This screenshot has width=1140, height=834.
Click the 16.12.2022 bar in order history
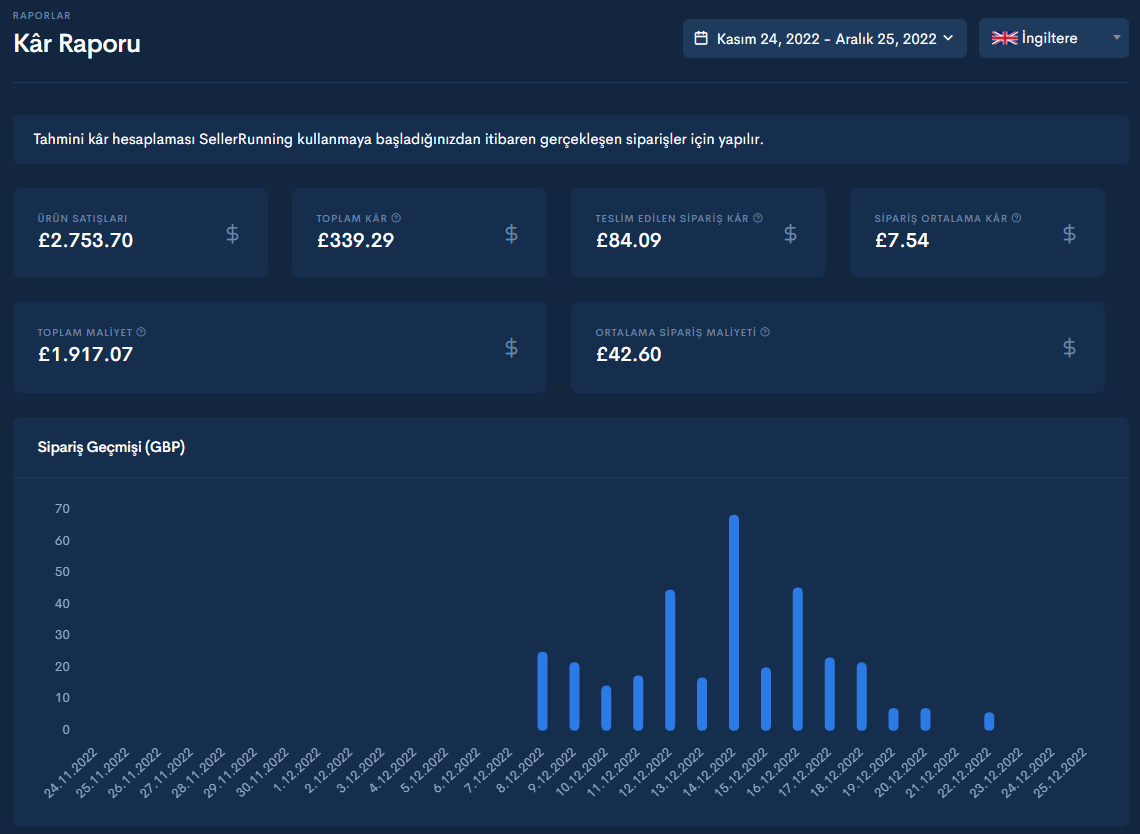tap(798, 659)
